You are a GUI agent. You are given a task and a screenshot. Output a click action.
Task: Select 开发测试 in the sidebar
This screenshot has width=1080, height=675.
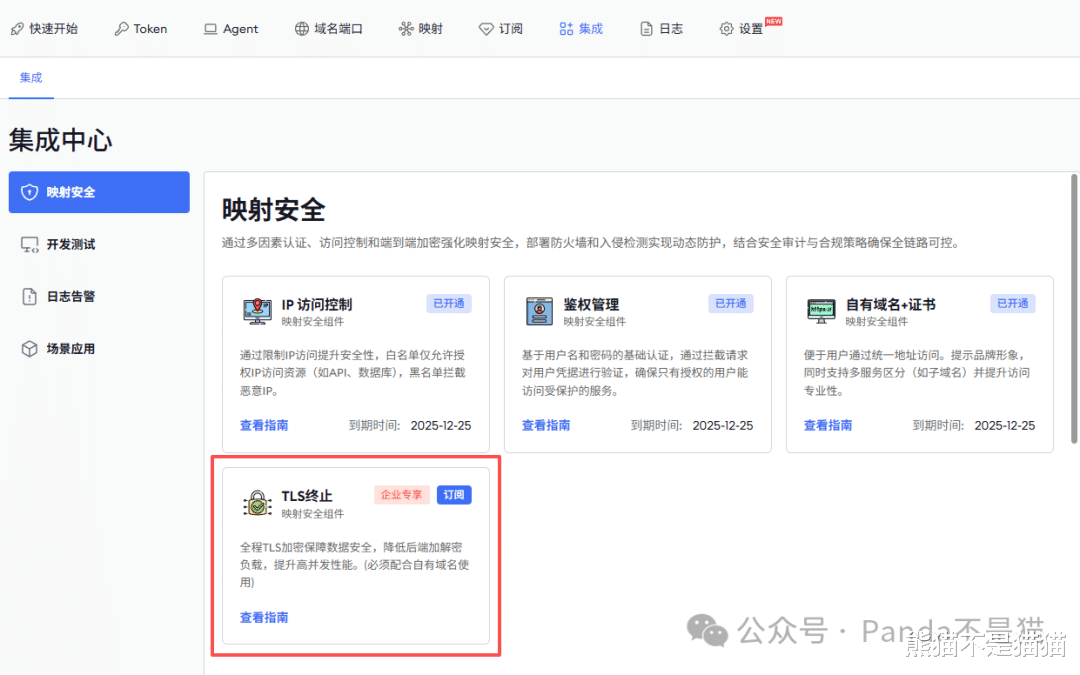point(99,245)
